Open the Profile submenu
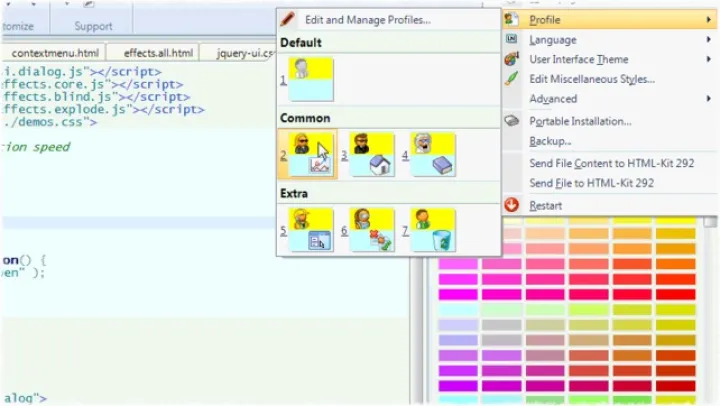Image resolution: width=720 pixels, height=406 pixels. pyautogui.click(x=609, y=20)
